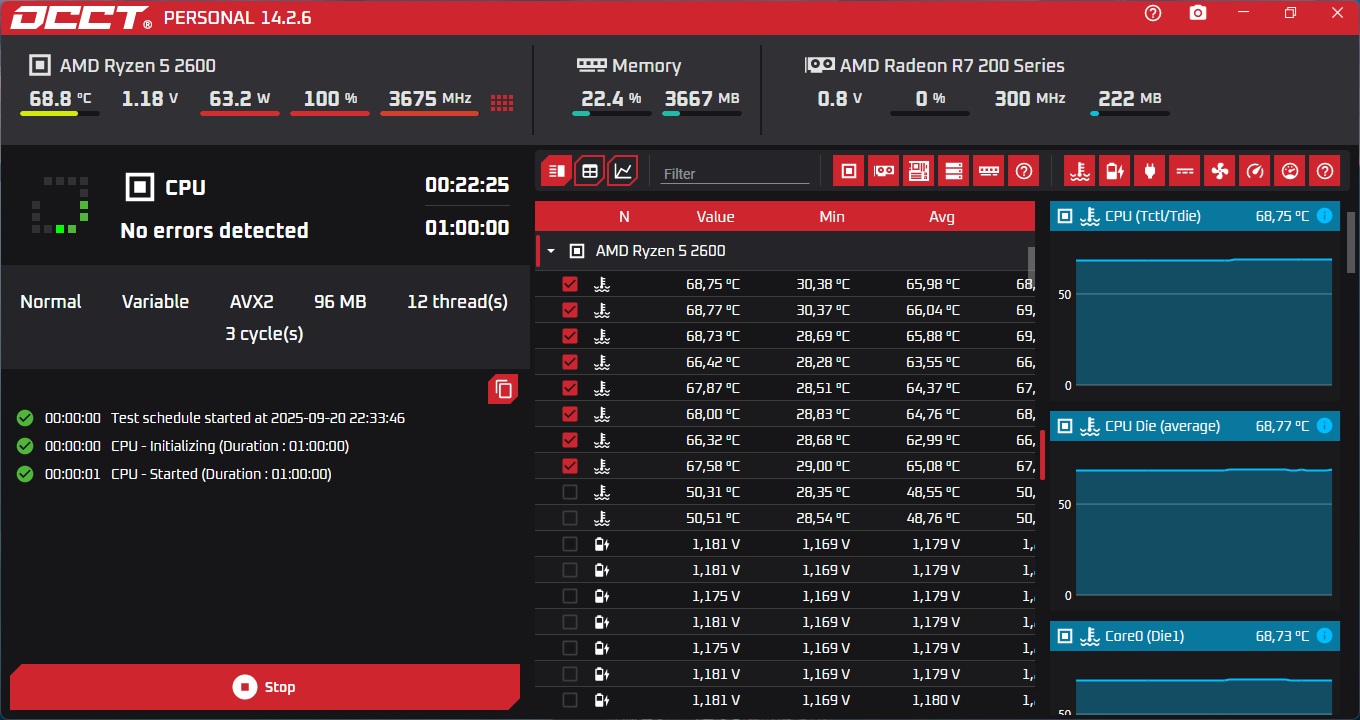The width and height of the screenshot is (1360, 720).
Task: Select the AMD Ryzen 5 2600 header title
Action: click(138, 66)
